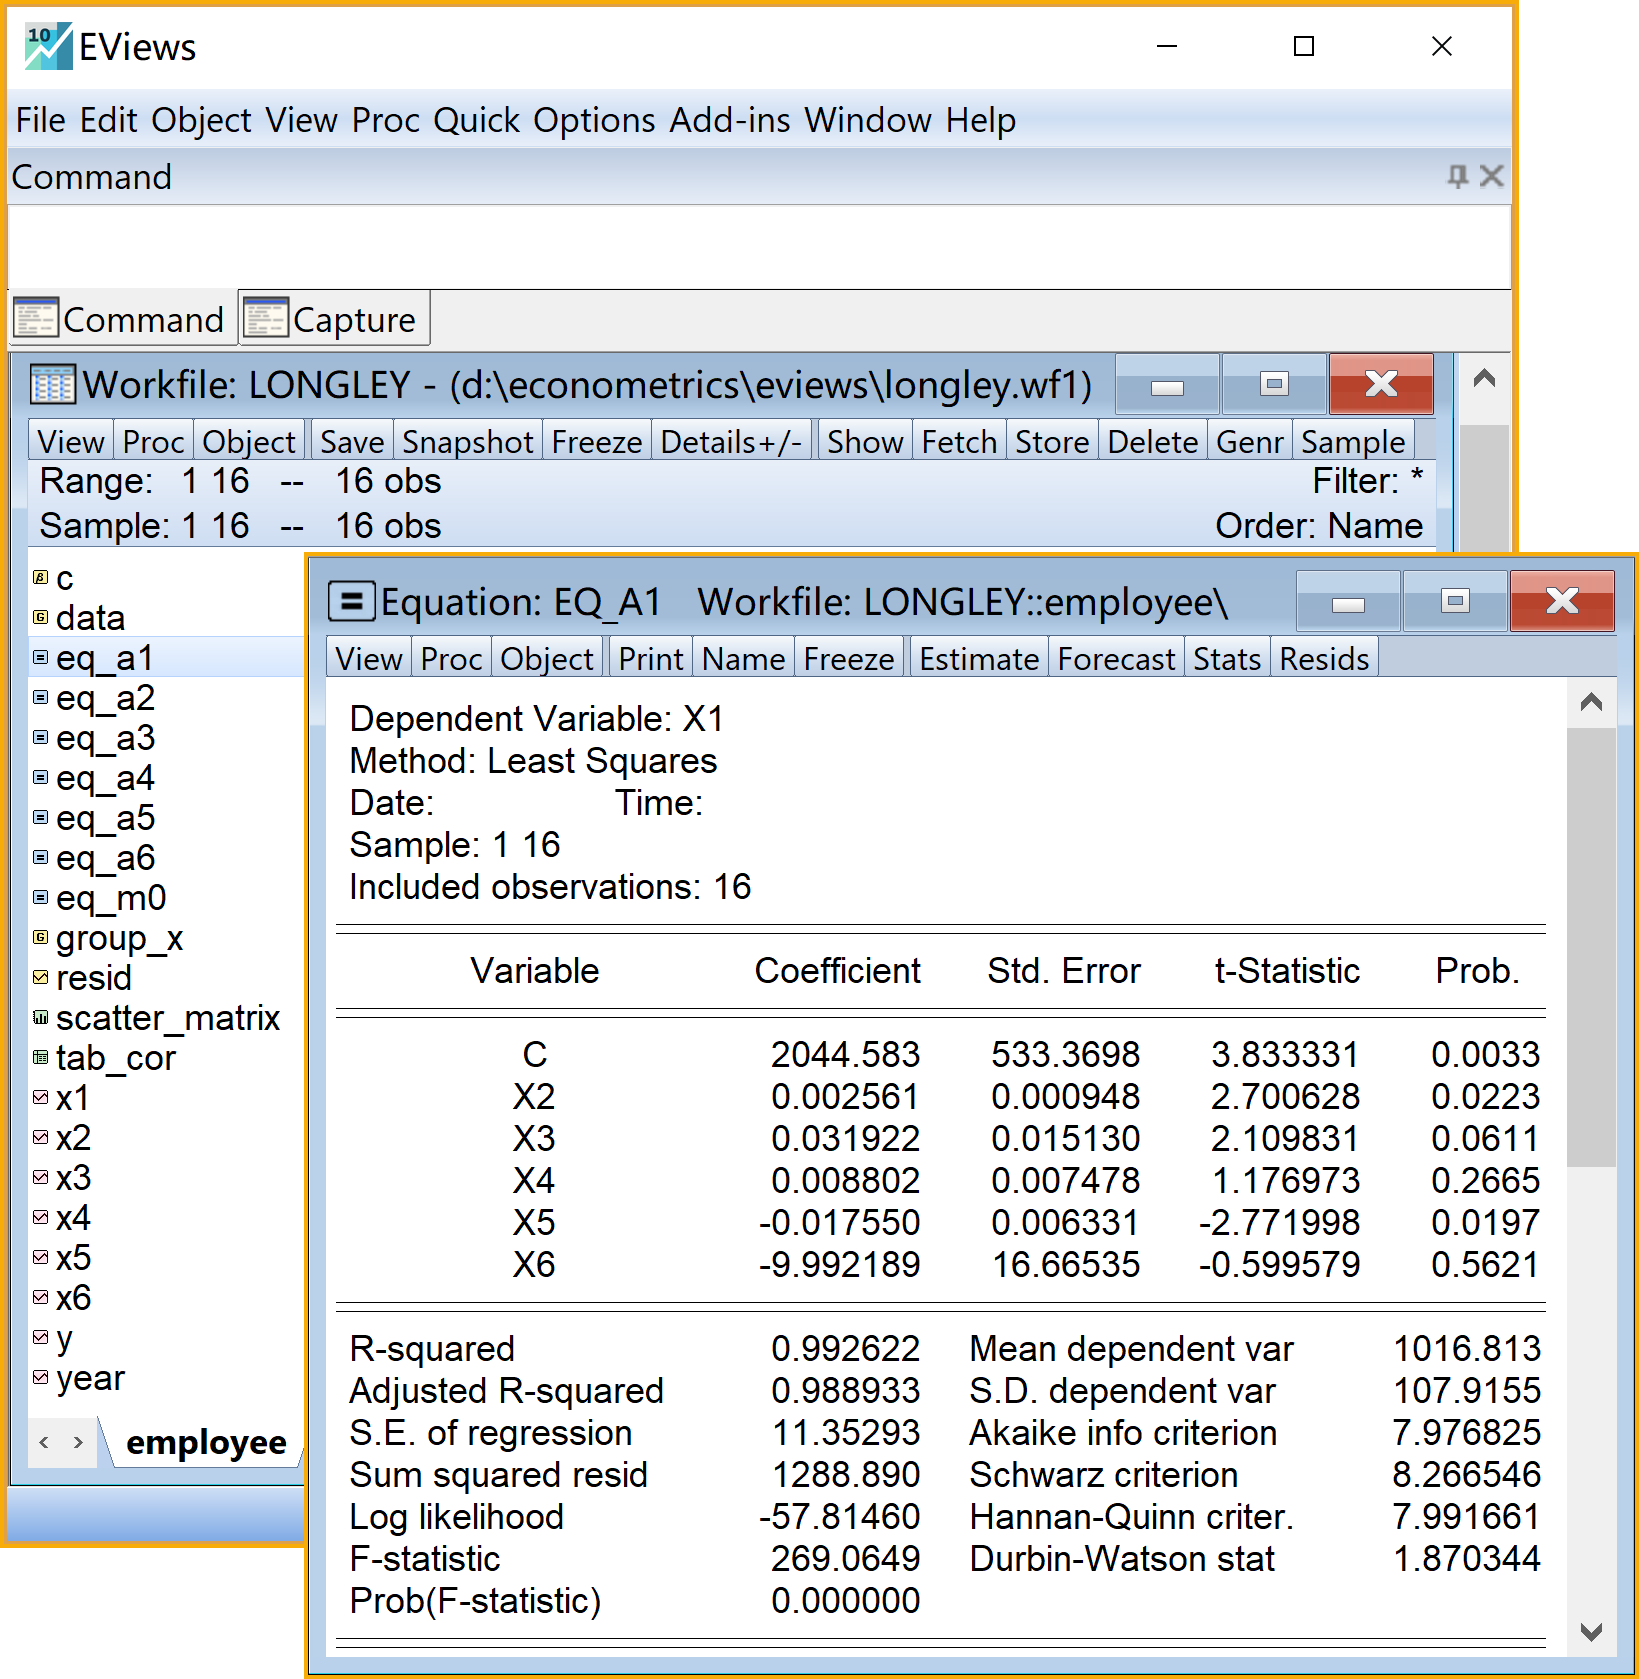Click the scatter_matrix graph object icon
This screenshot has width=1639, height=1679.
[40, 1017]
